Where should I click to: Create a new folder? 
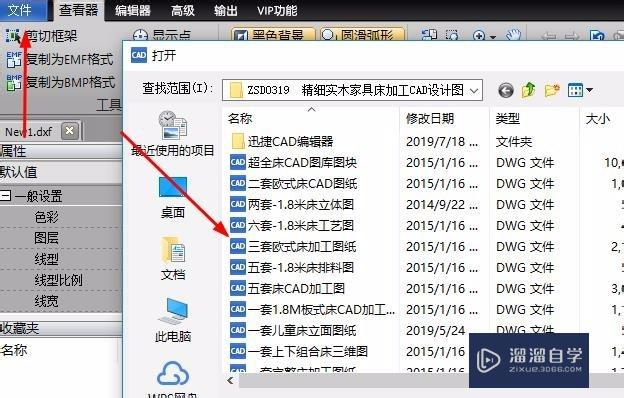coord(552,90)
